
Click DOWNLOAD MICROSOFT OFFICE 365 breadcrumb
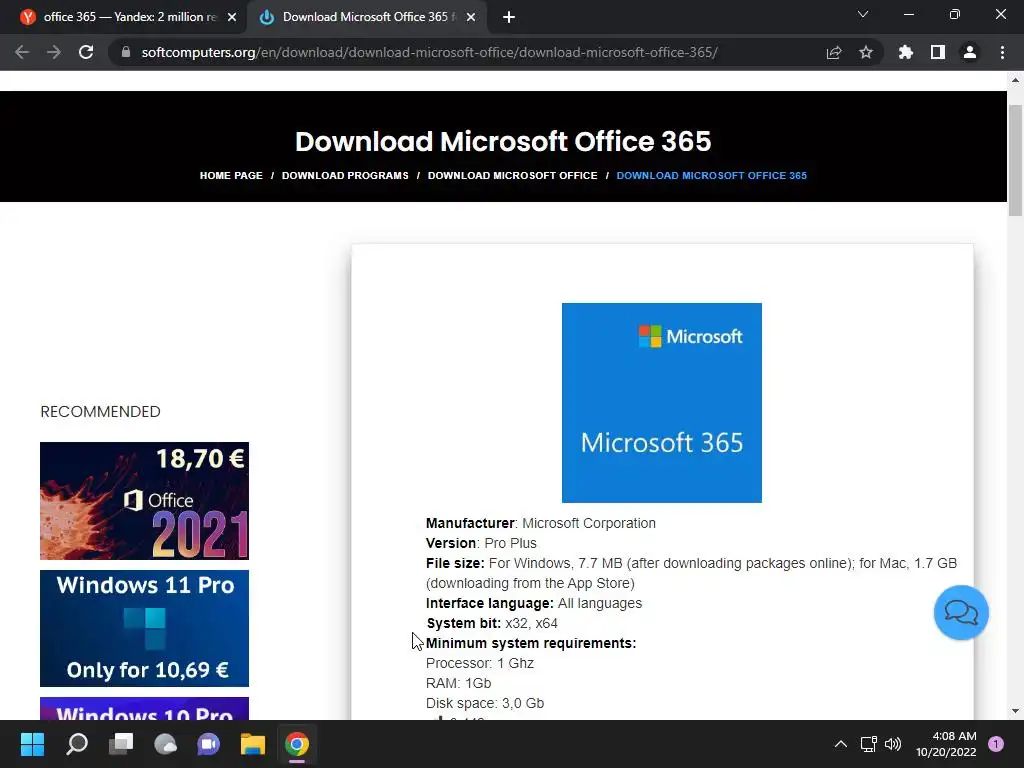[x=712, y=176]
